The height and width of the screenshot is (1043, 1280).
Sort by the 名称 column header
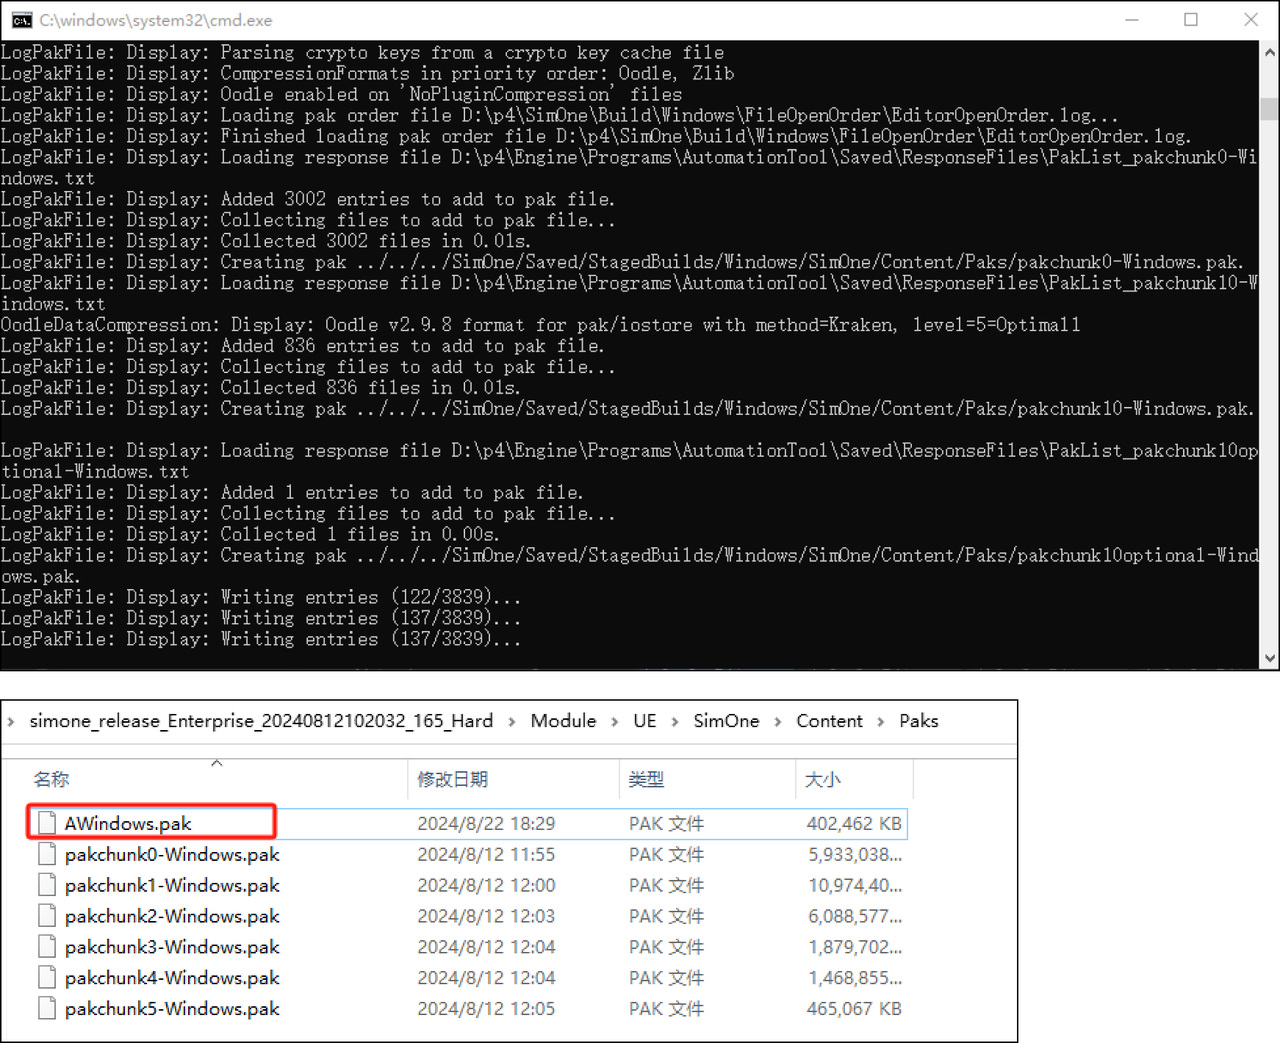coord(51,779)
